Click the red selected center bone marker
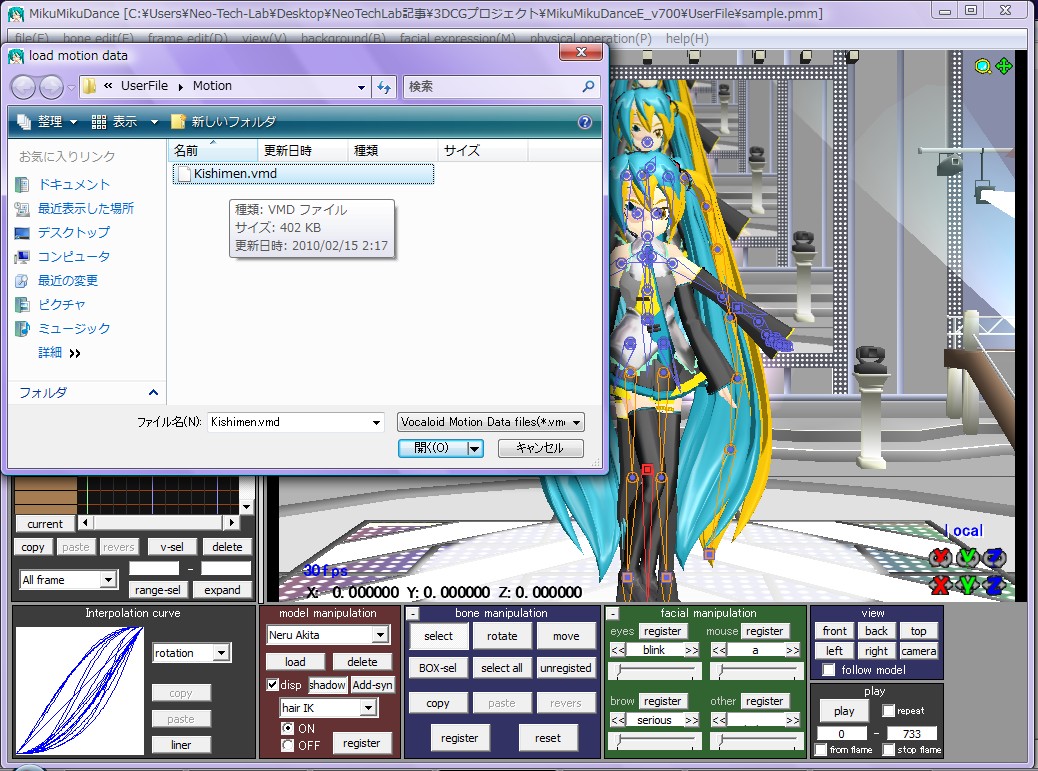The image size is (1038, 771). click(x=647, y=469)
